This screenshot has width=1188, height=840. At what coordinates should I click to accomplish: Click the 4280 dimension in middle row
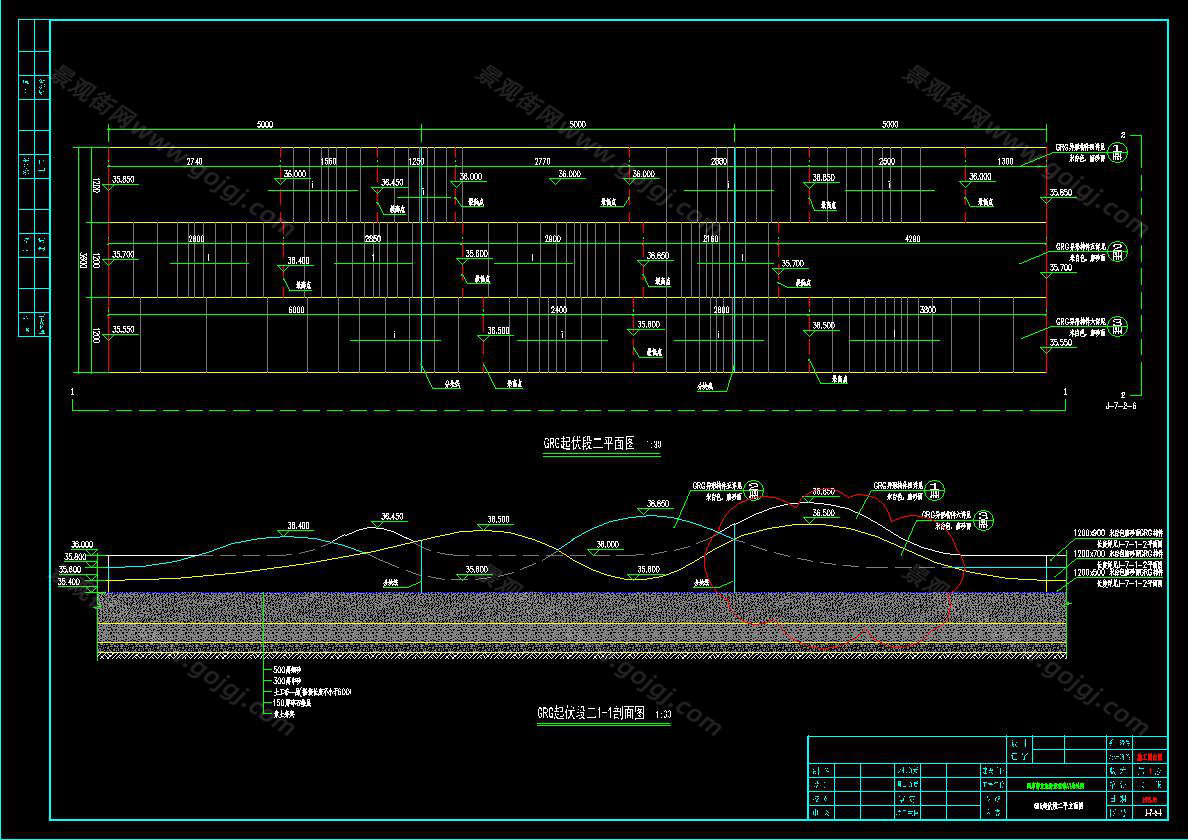(912, 239)
